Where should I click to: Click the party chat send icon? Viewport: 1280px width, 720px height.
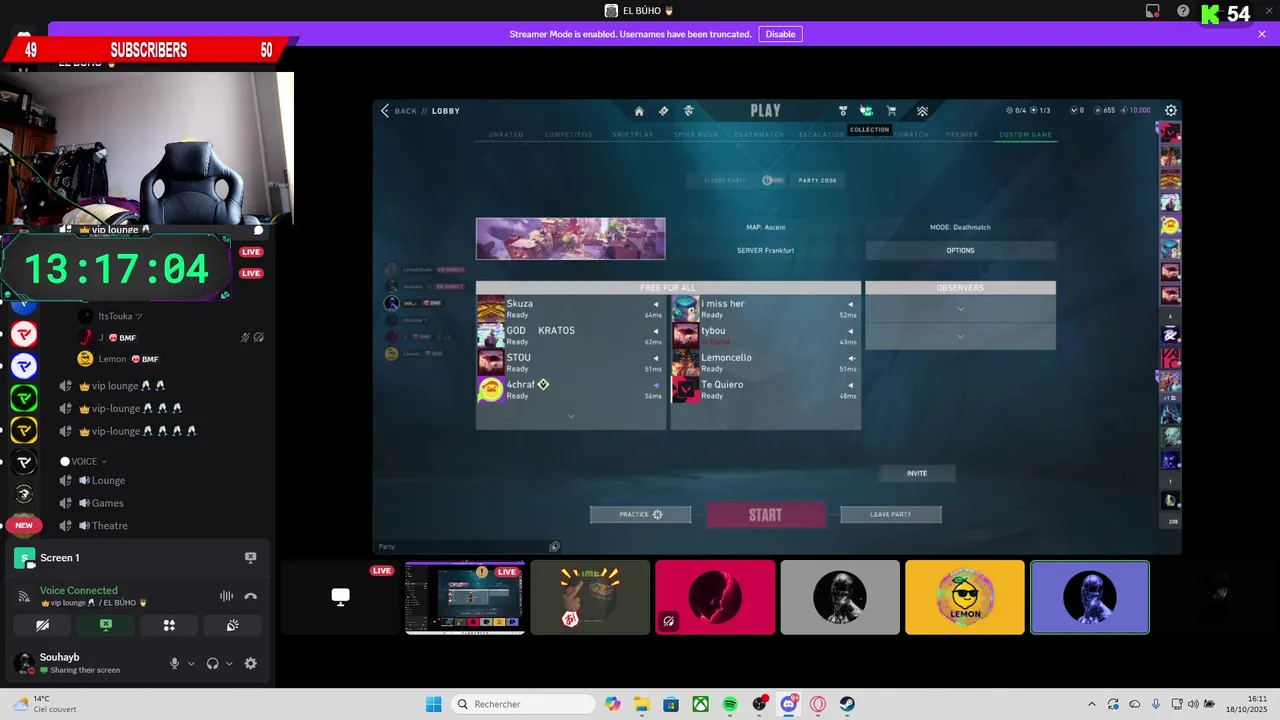(554, 546)
